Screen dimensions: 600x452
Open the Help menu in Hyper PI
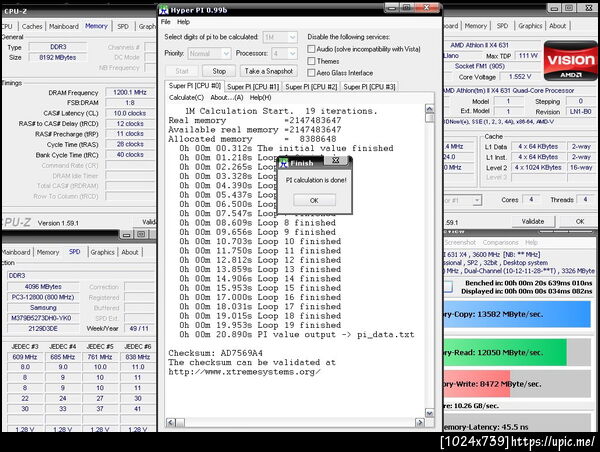[183, 22]
